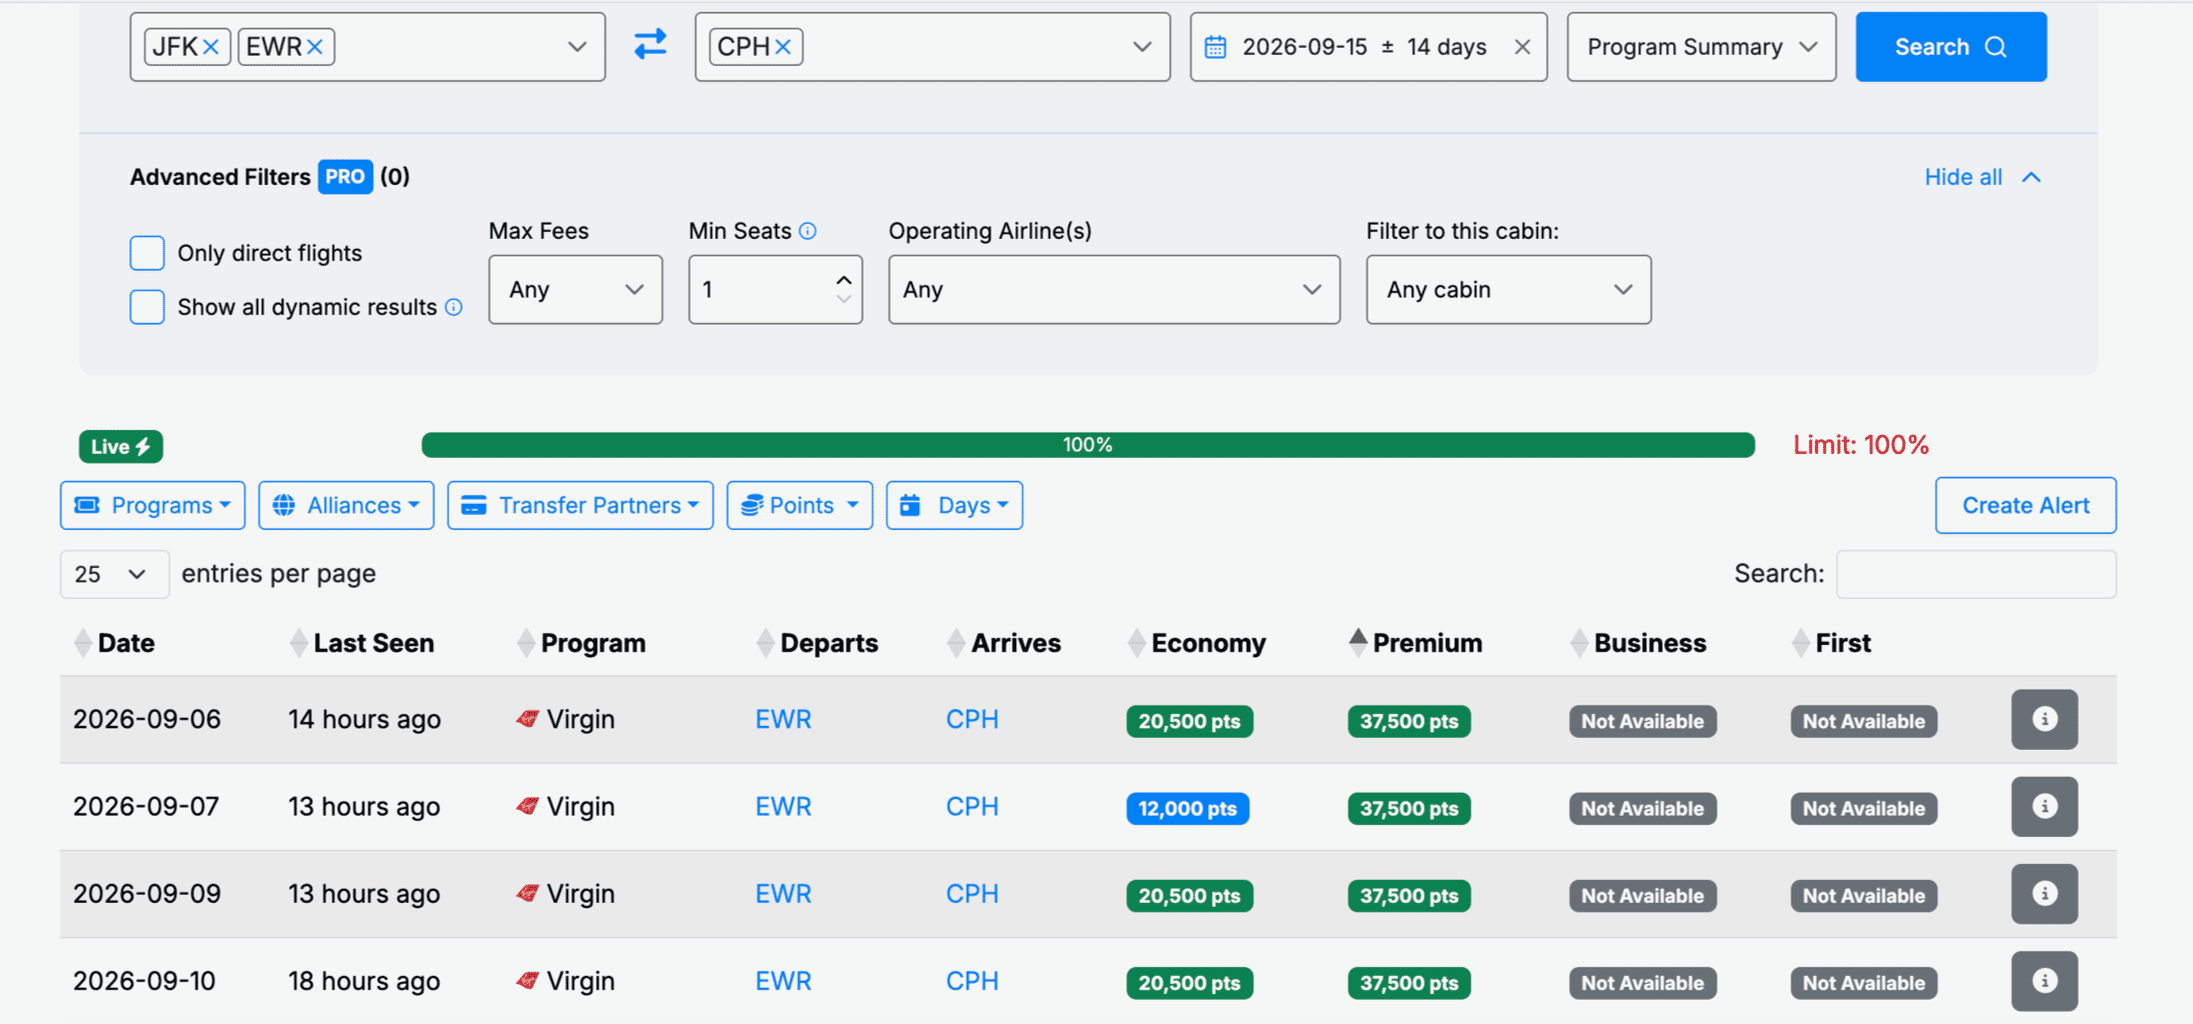This screenshot has height=1024, width=2193.
Task: Click the green 100% progress bar
Action: click(x=1088, y=445)
